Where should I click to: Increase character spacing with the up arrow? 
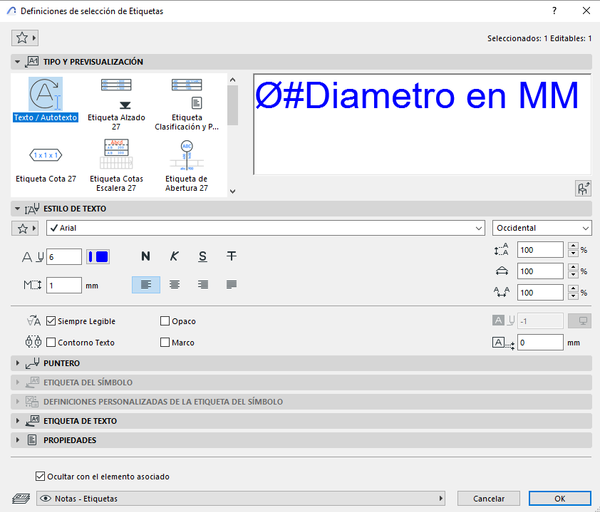tap(573, 289)
